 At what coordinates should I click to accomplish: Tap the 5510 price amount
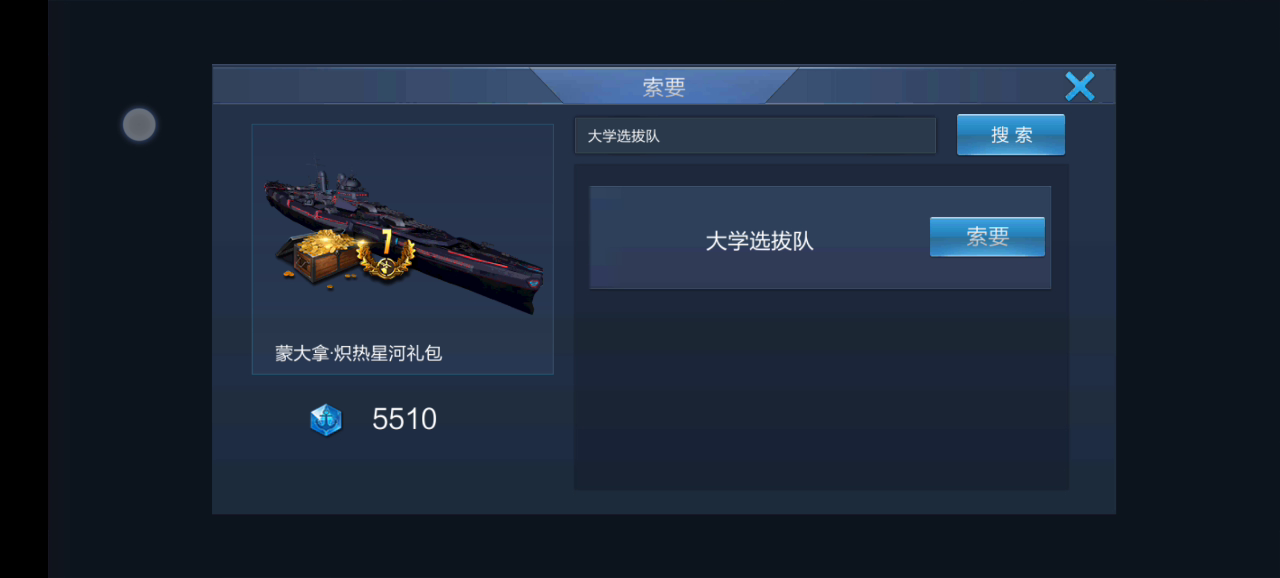coord(404,420)
